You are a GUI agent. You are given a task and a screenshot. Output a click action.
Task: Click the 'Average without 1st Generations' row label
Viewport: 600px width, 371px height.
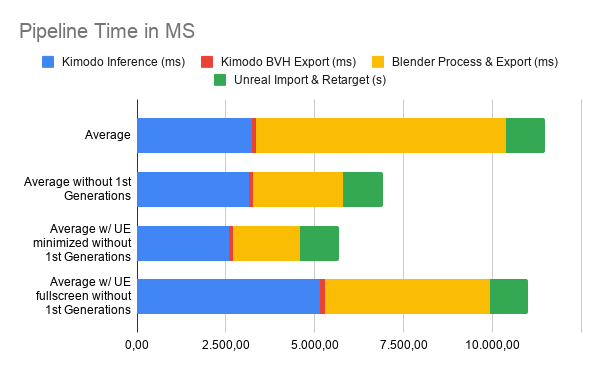click(78, 189)
